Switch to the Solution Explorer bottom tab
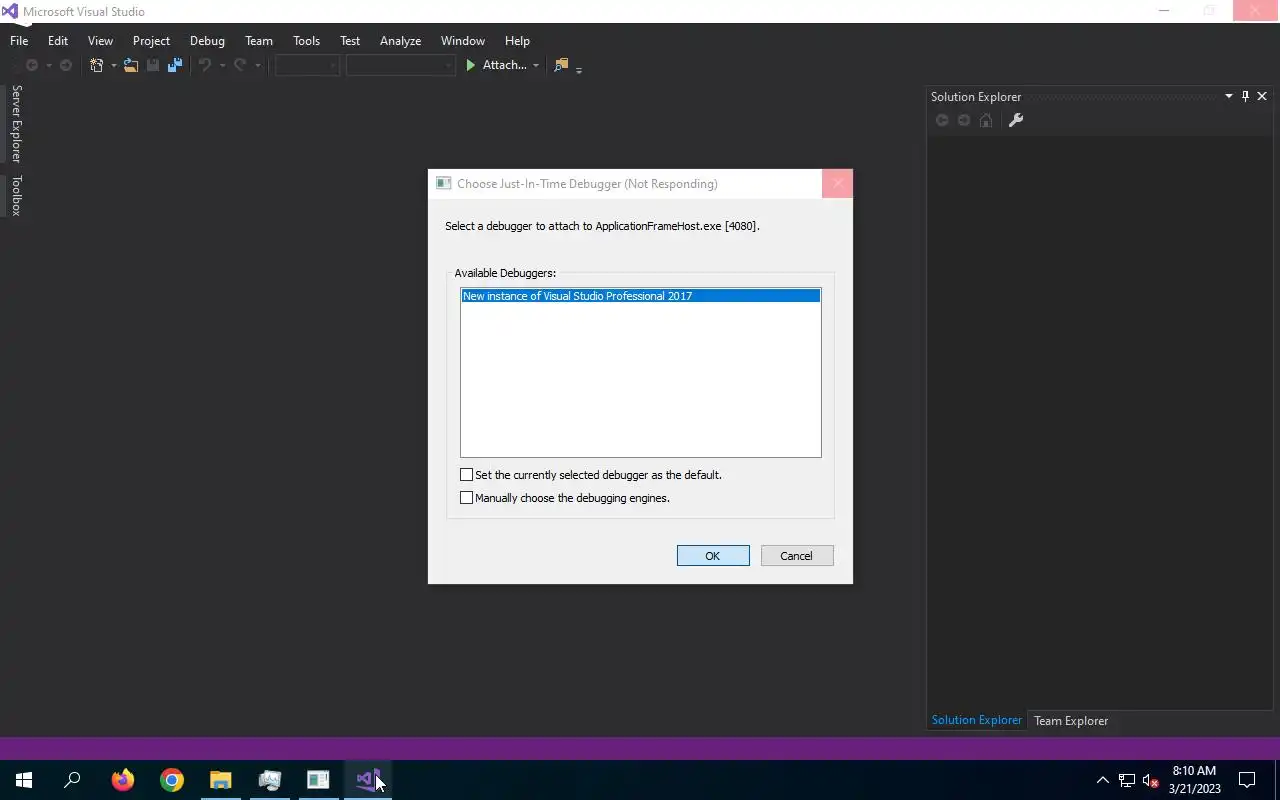Image resolution: width=1280 pixels, height=800 pixels. point(977,720)
